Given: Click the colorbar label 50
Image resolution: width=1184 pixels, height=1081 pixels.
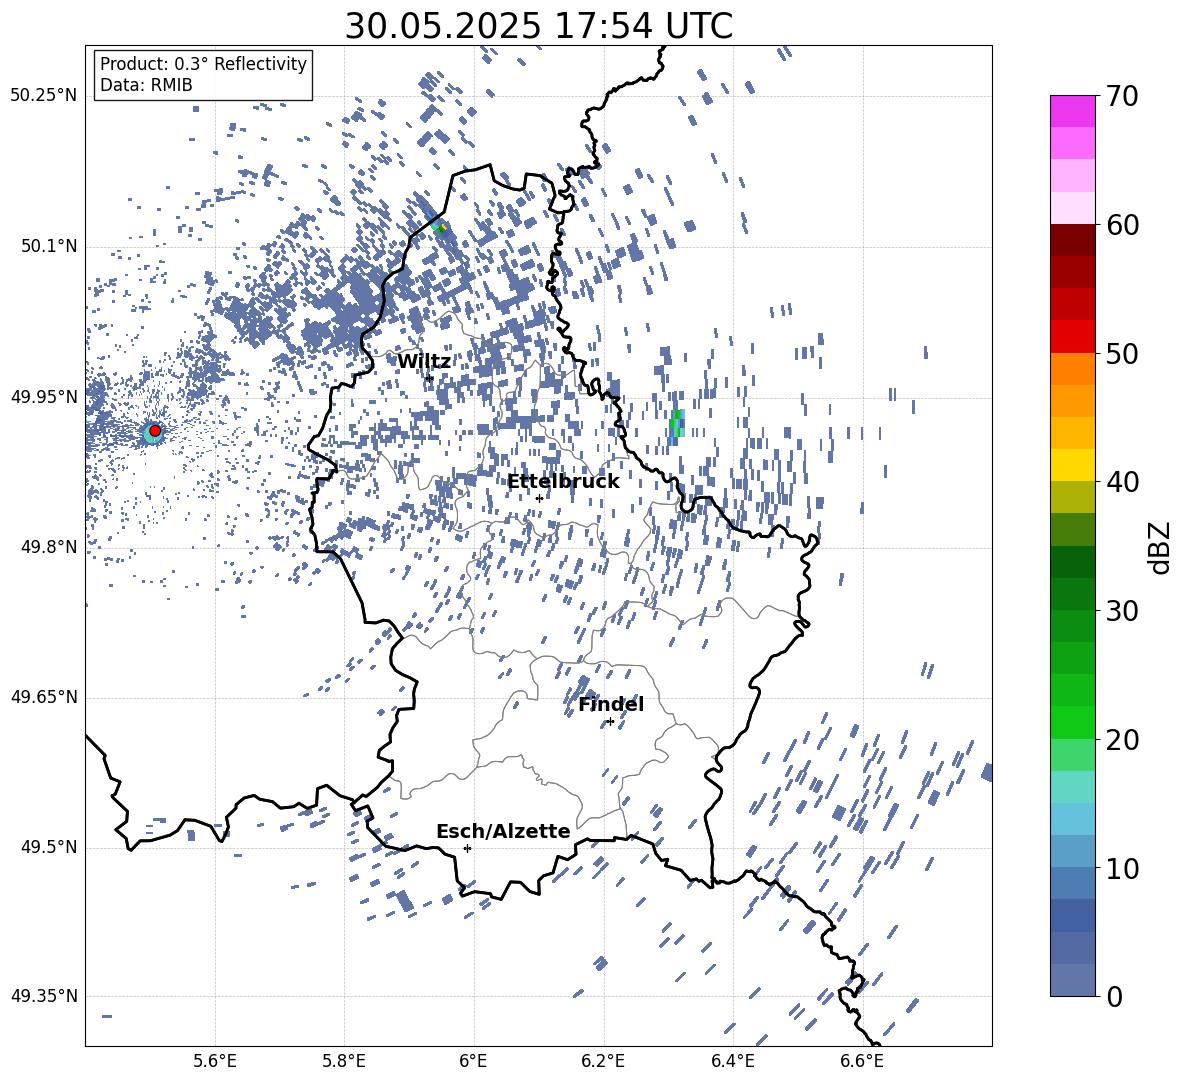Looking at the screenshot, I should (1122, 353).
